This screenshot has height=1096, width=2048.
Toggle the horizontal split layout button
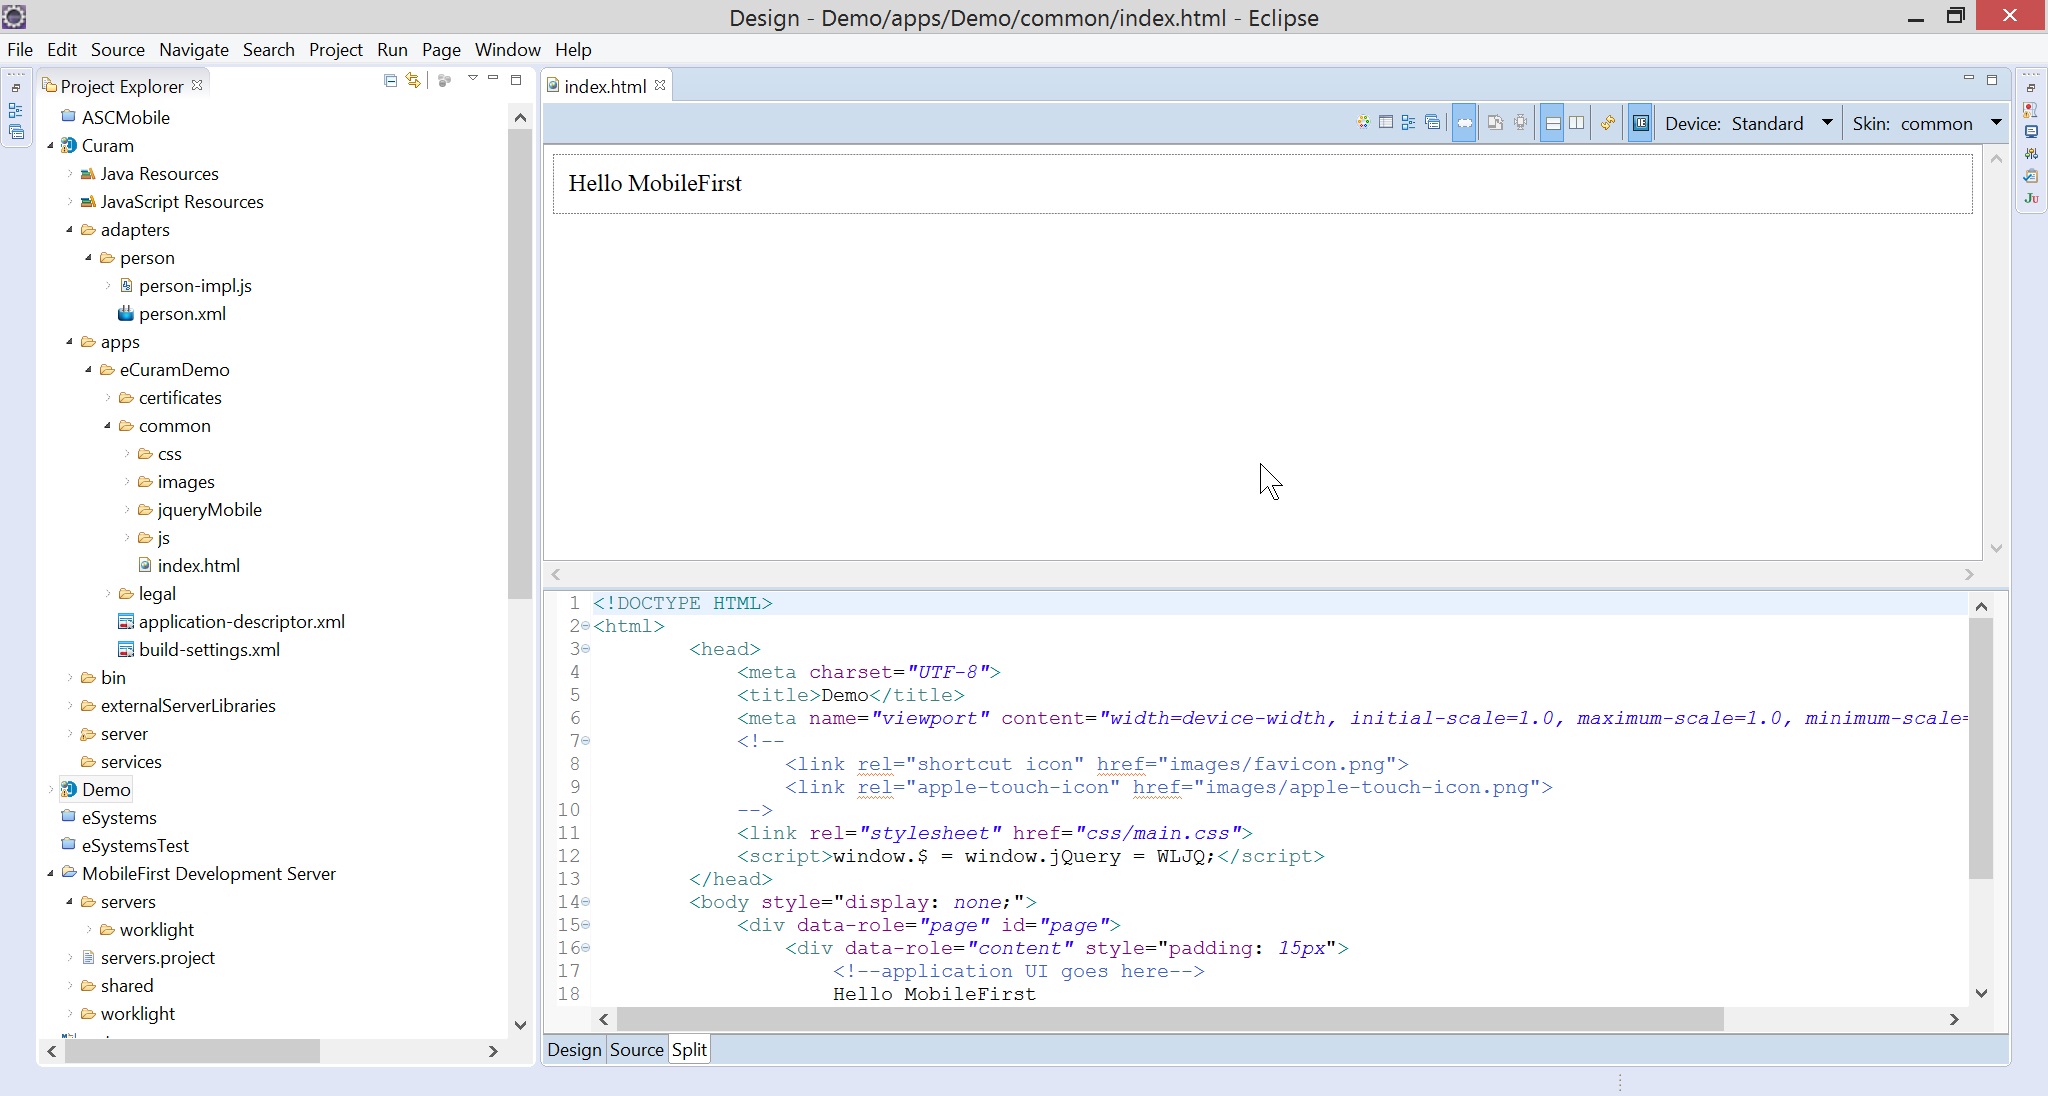(x=1552, y=123)
